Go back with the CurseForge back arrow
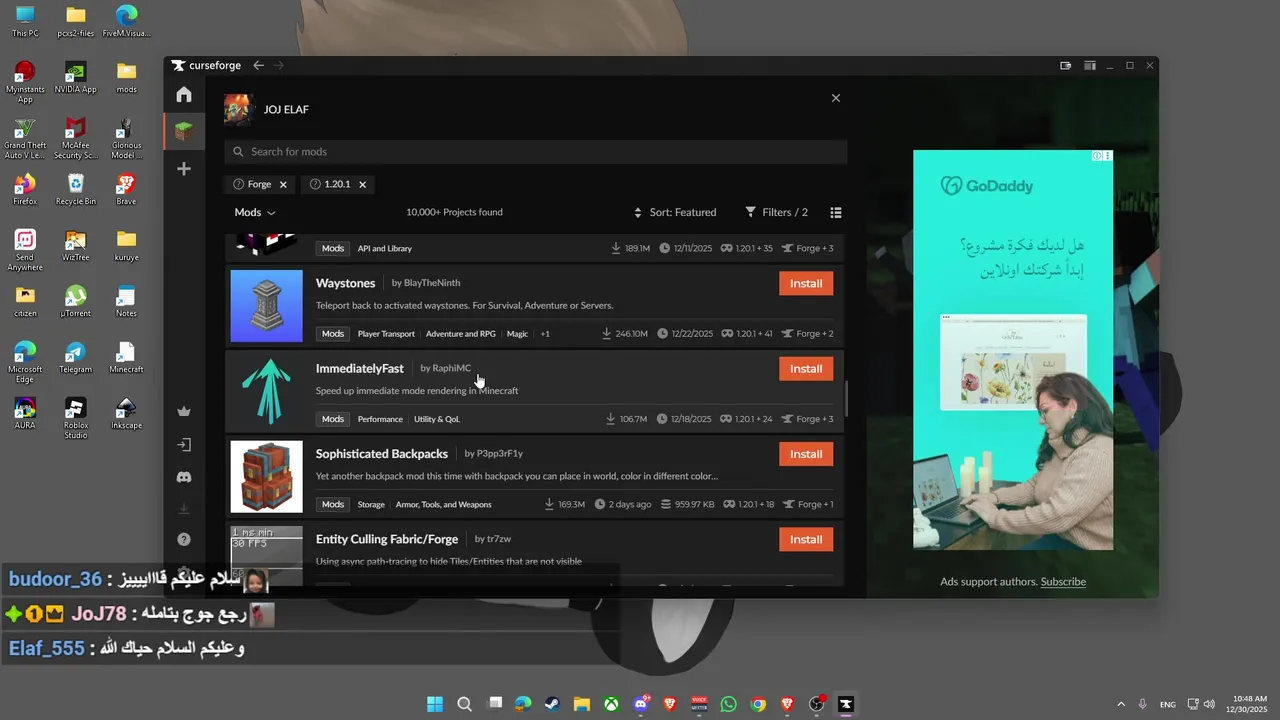 pos(258,65)
